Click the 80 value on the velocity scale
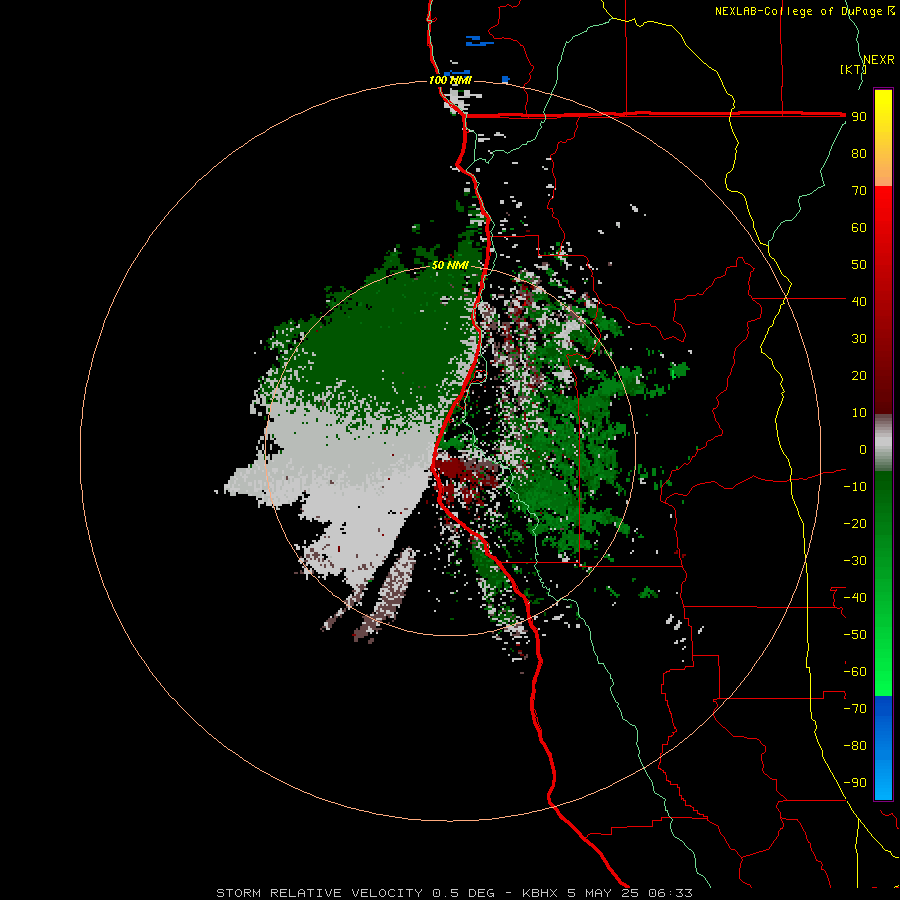 point(859,154)
